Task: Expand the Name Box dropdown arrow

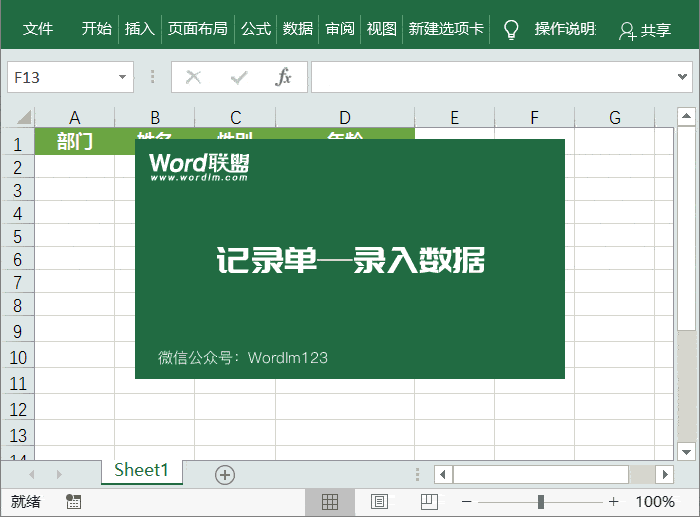Action: pos(122,77)
